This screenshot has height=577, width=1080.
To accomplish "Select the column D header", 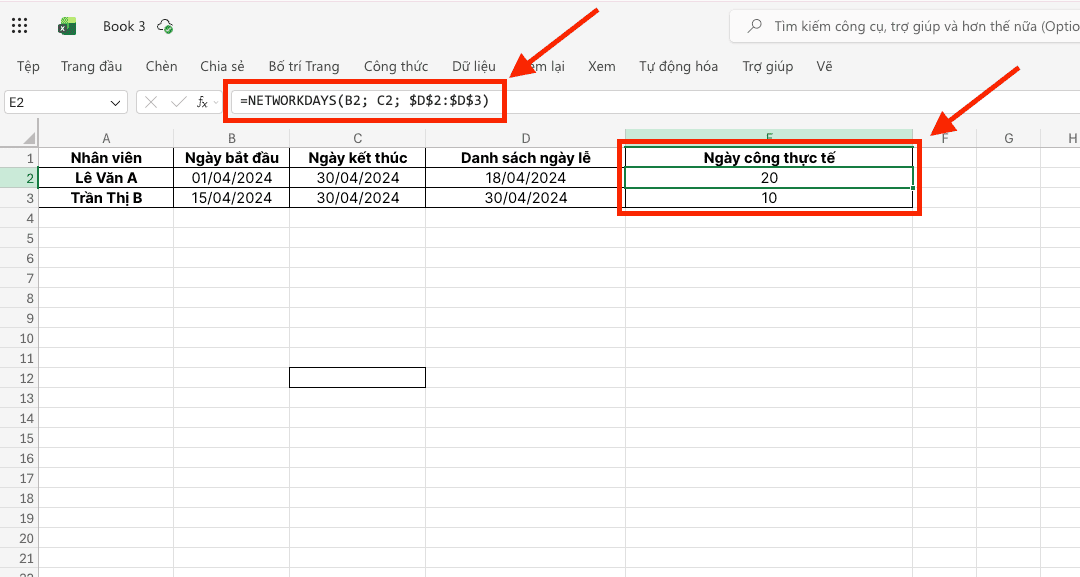I will tap(525, 138).
